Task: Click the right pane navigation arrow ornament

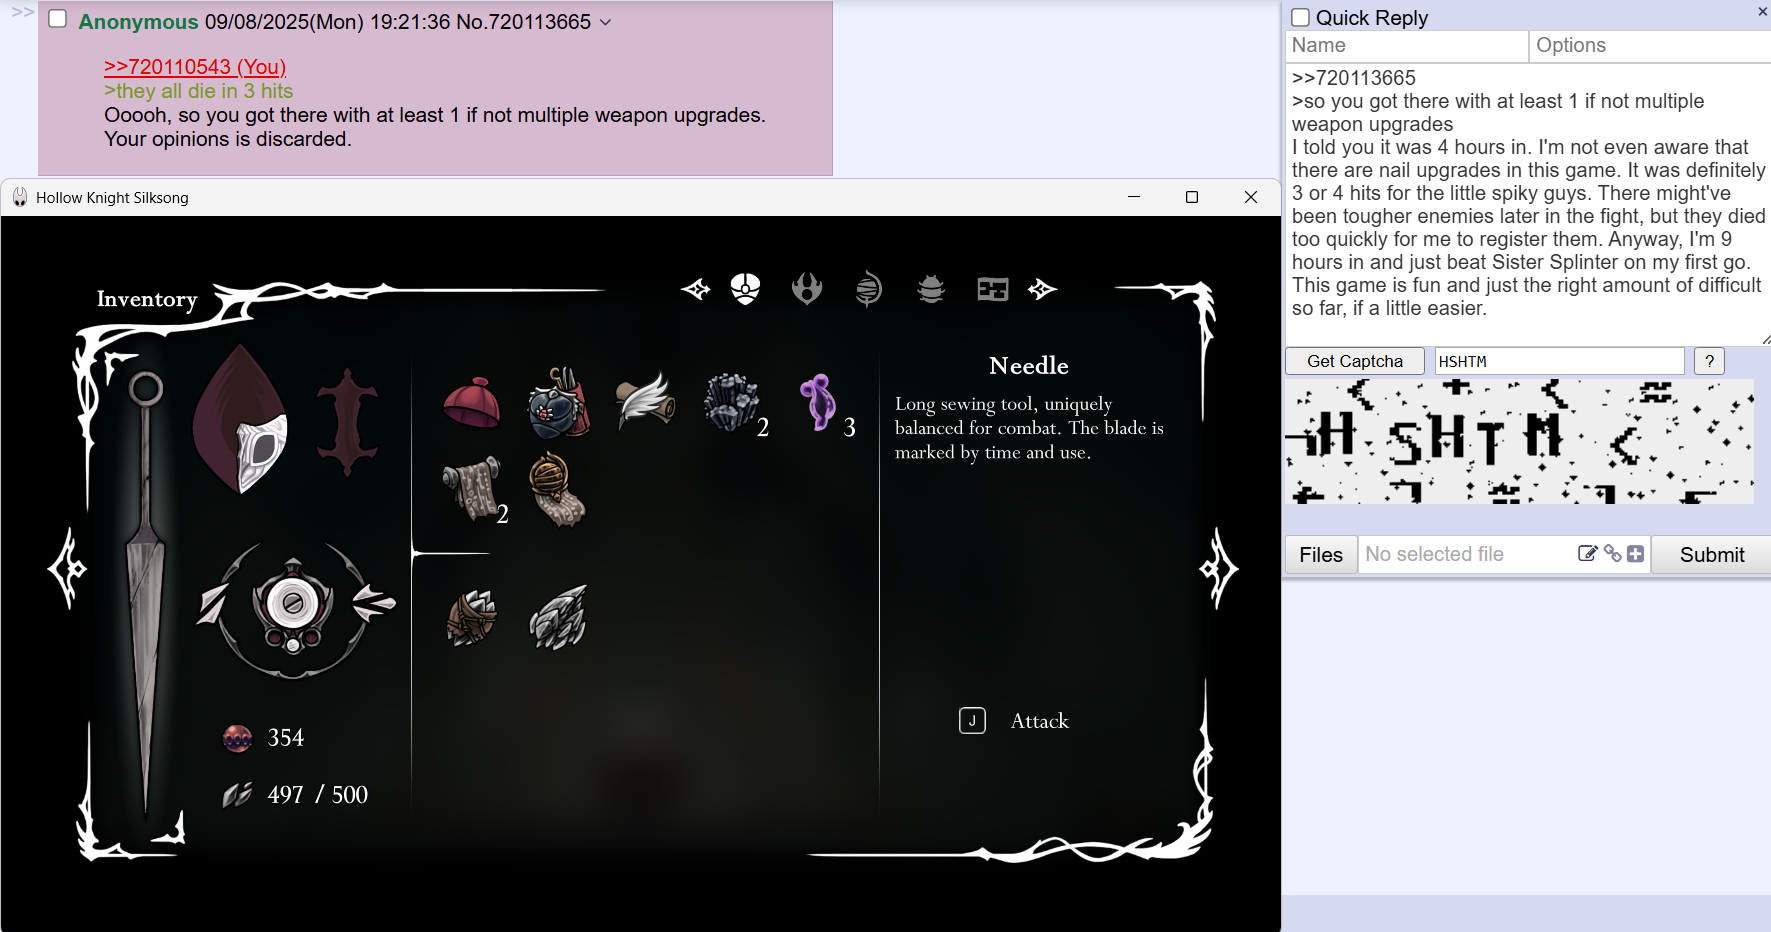Action: [1218, 569]
